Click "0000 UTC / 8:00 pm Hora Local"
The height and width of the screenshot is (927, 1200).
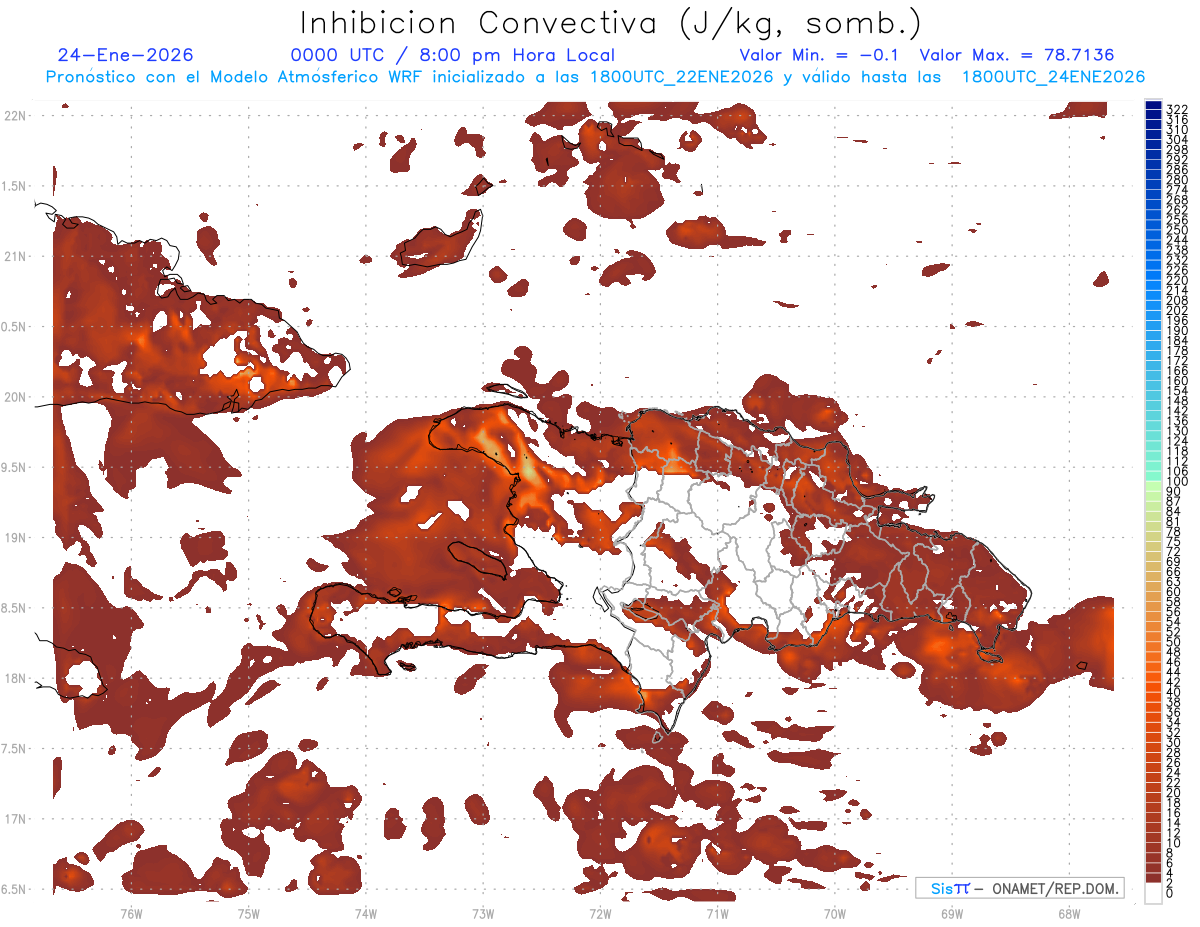452,56
